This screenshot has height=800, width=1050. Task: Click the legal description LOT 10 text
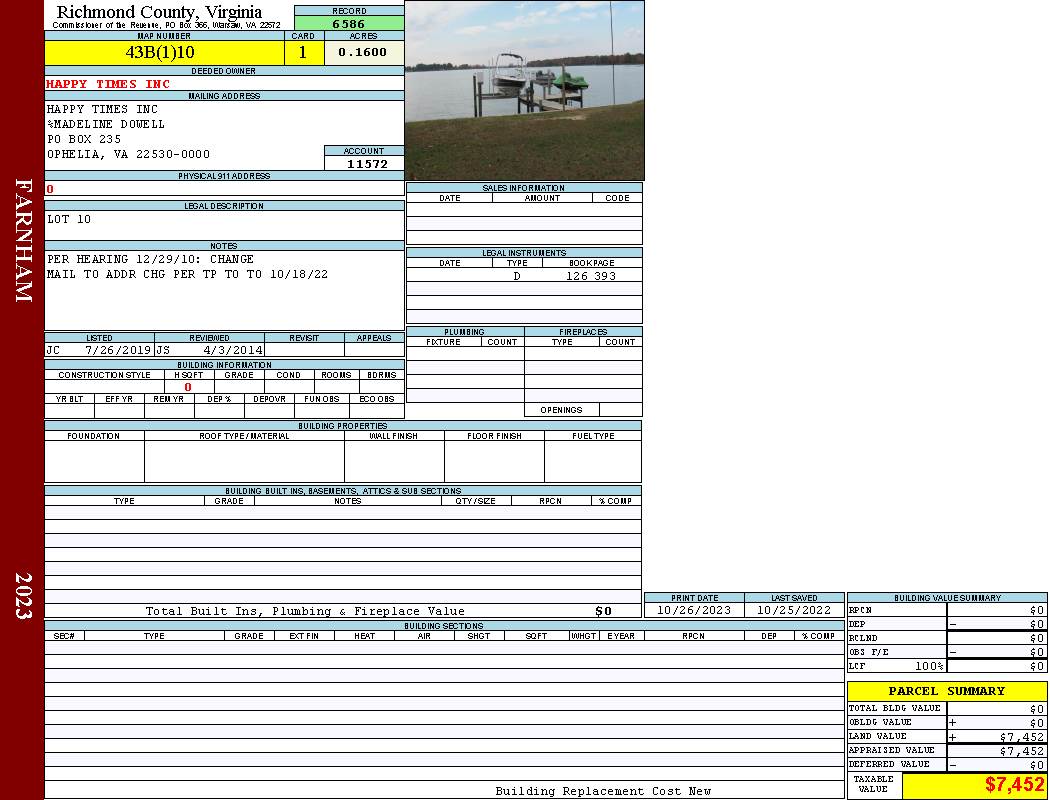(x=69, y=219)
